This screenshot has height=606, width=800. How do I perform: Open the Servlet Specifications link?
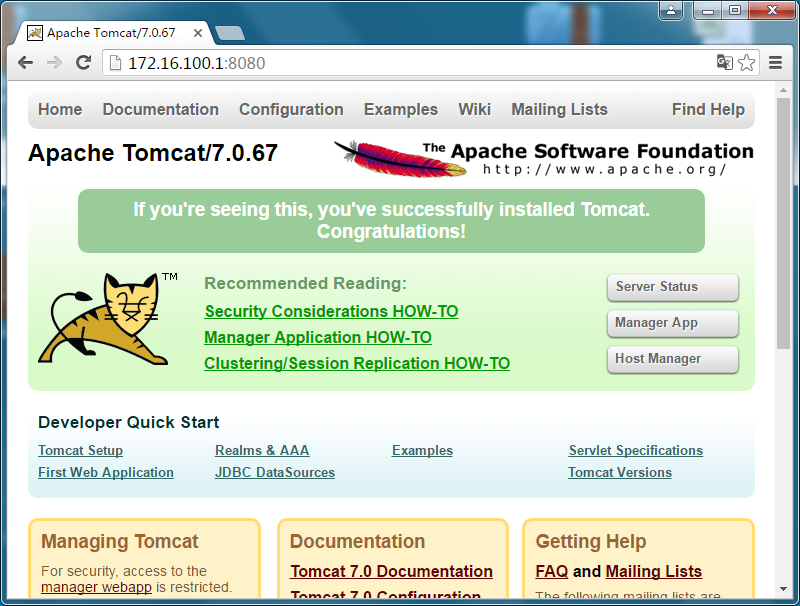click(x=636, y=450)
